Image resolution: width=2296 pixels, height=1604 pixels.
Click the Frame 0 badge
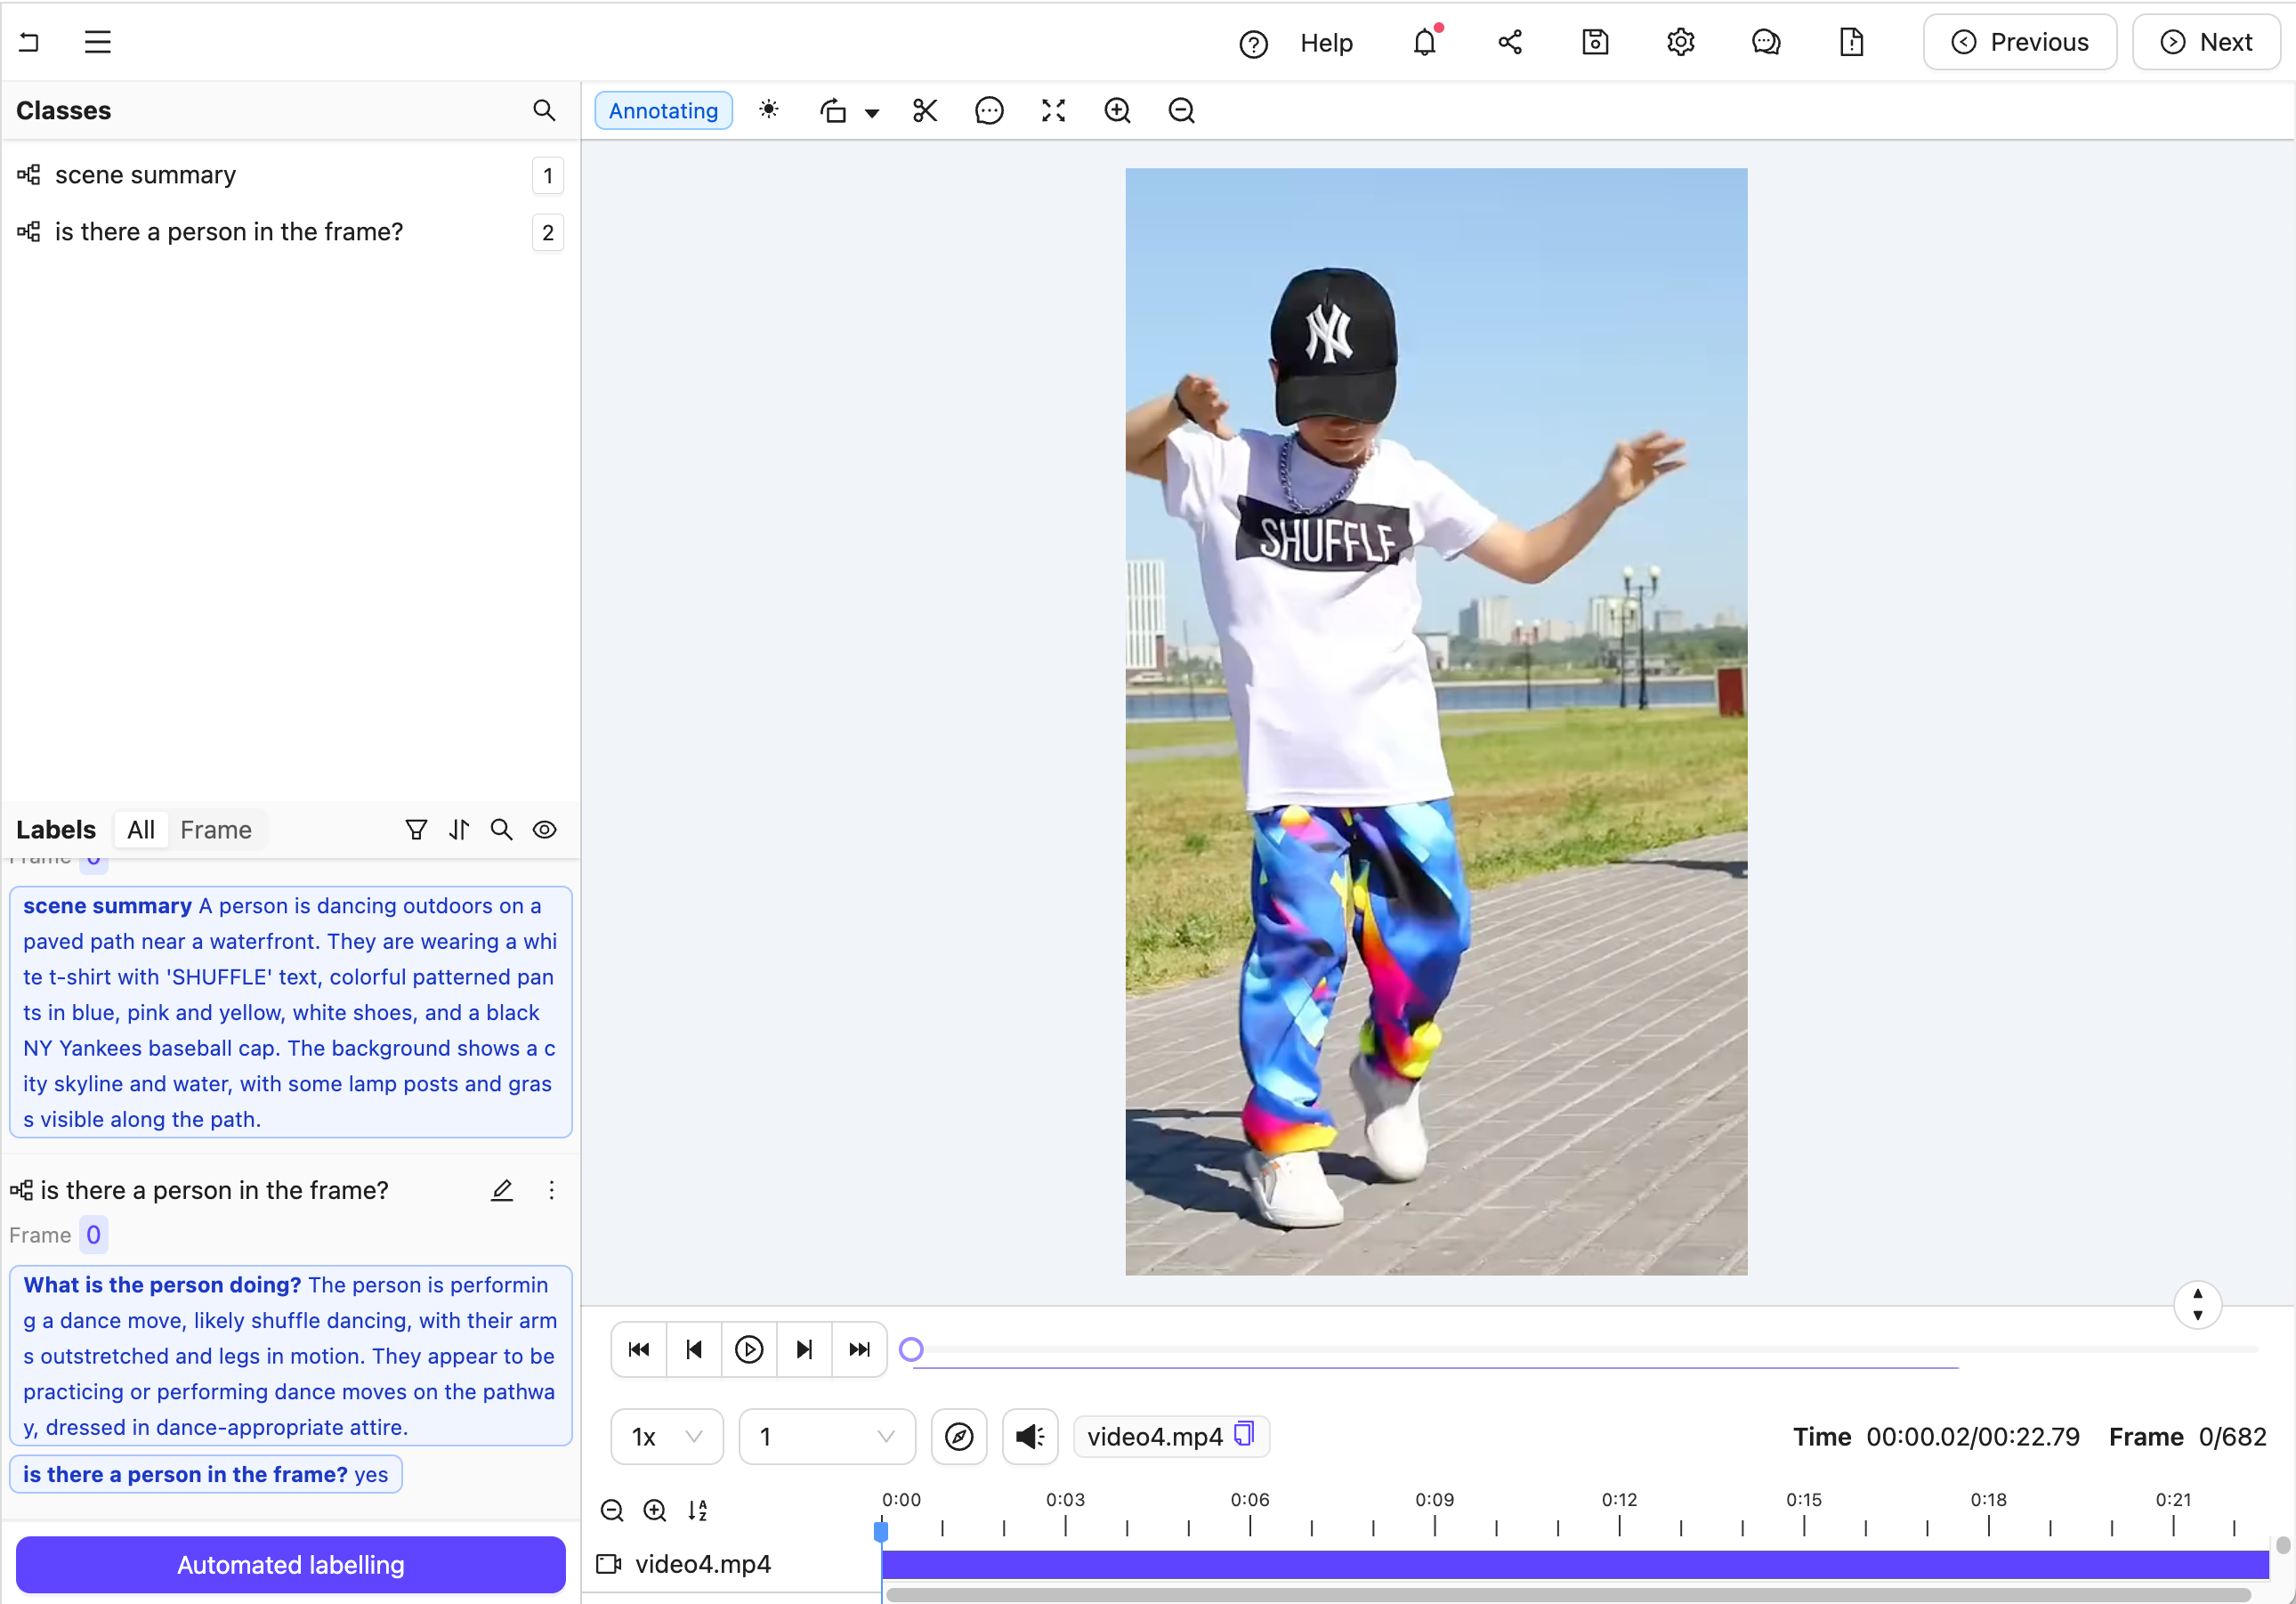point(93,1235)
